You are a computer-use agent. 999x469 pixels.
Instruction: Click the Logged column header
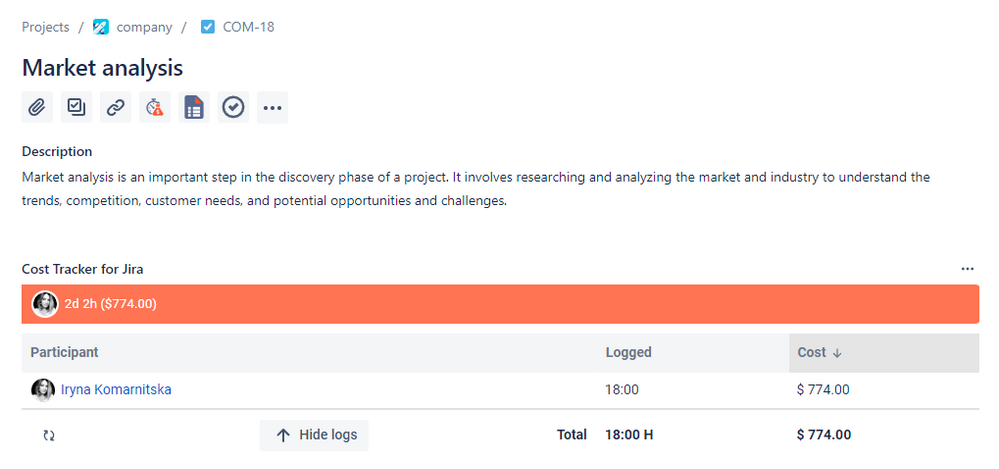[628, 352]
